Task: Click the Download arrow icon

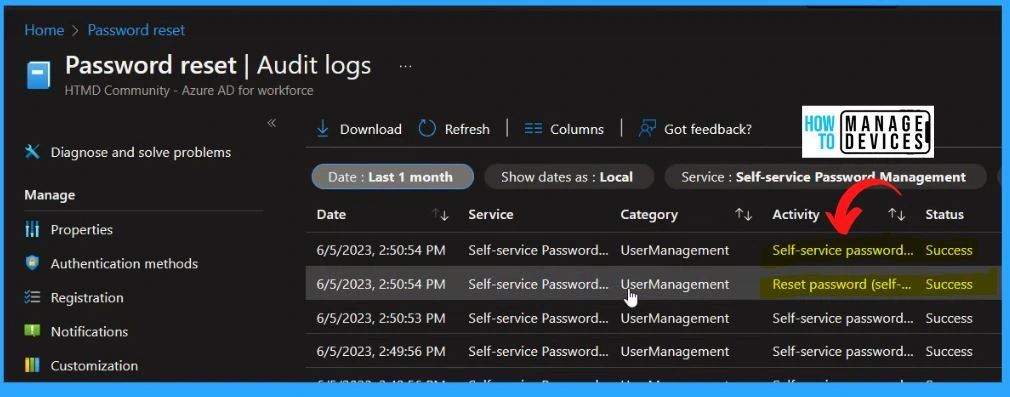Action: (323, 129)
